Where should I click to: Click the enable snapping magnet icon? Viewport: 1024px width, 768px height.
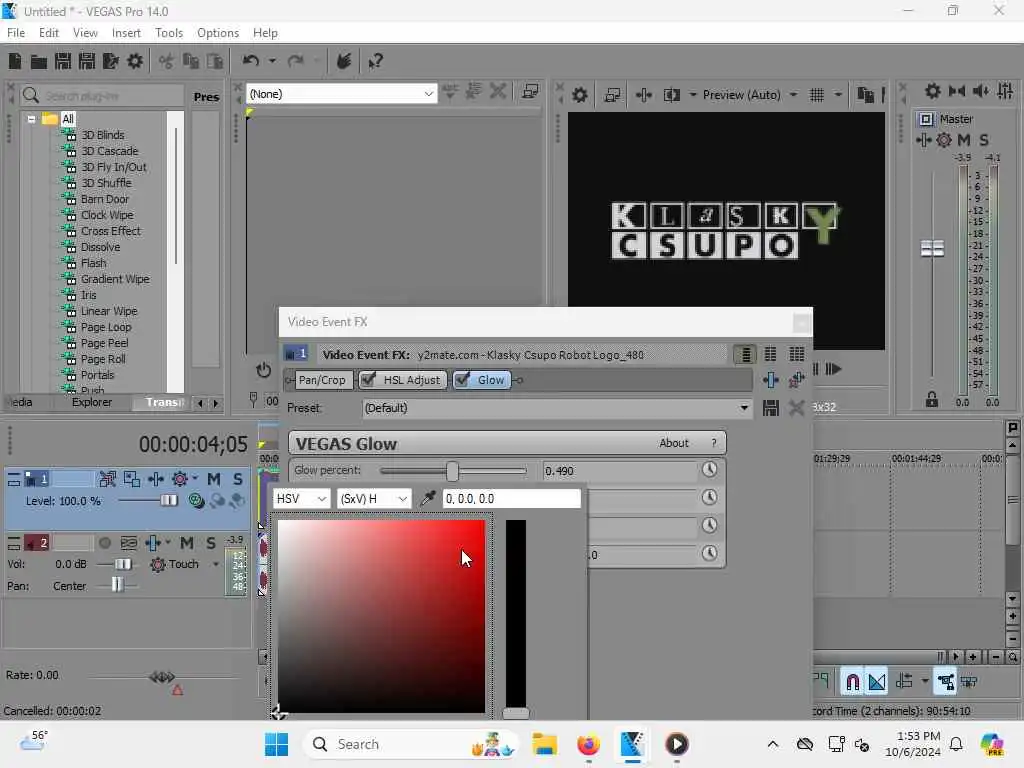852,682
